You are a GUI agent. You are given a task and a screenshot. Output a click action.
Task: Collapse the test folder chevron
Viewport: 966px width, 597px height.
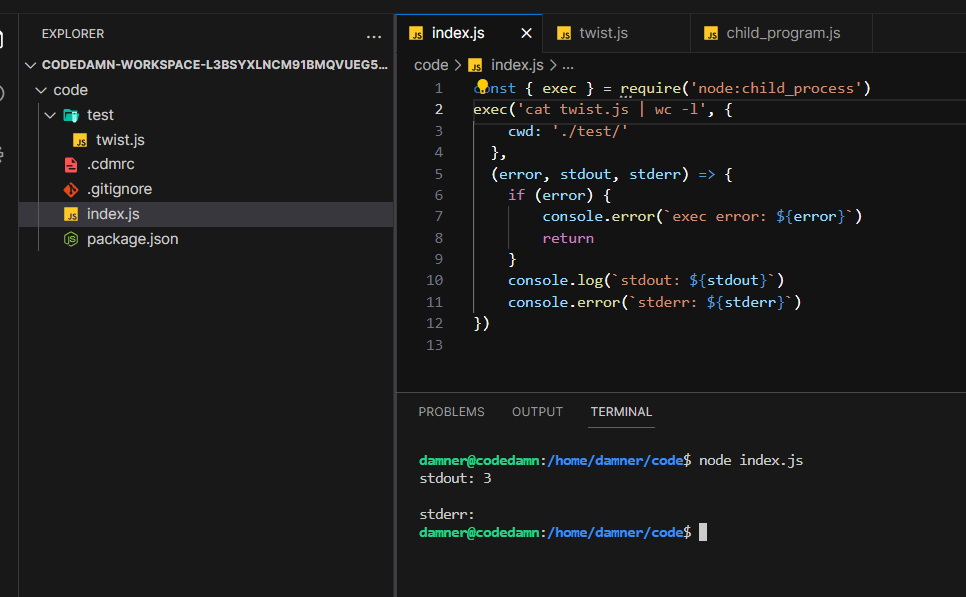pyautogui.click(x=51, y=115)
